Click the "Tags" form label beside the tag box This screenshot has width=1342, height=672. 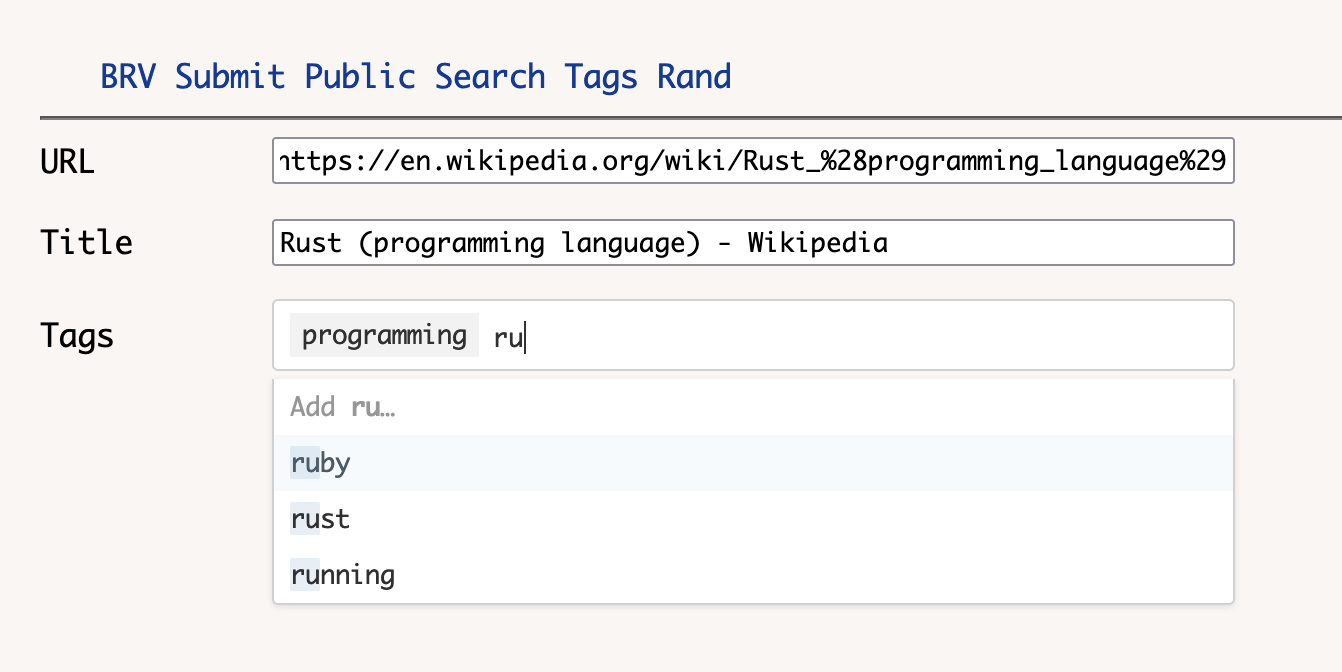pos(77,336)
